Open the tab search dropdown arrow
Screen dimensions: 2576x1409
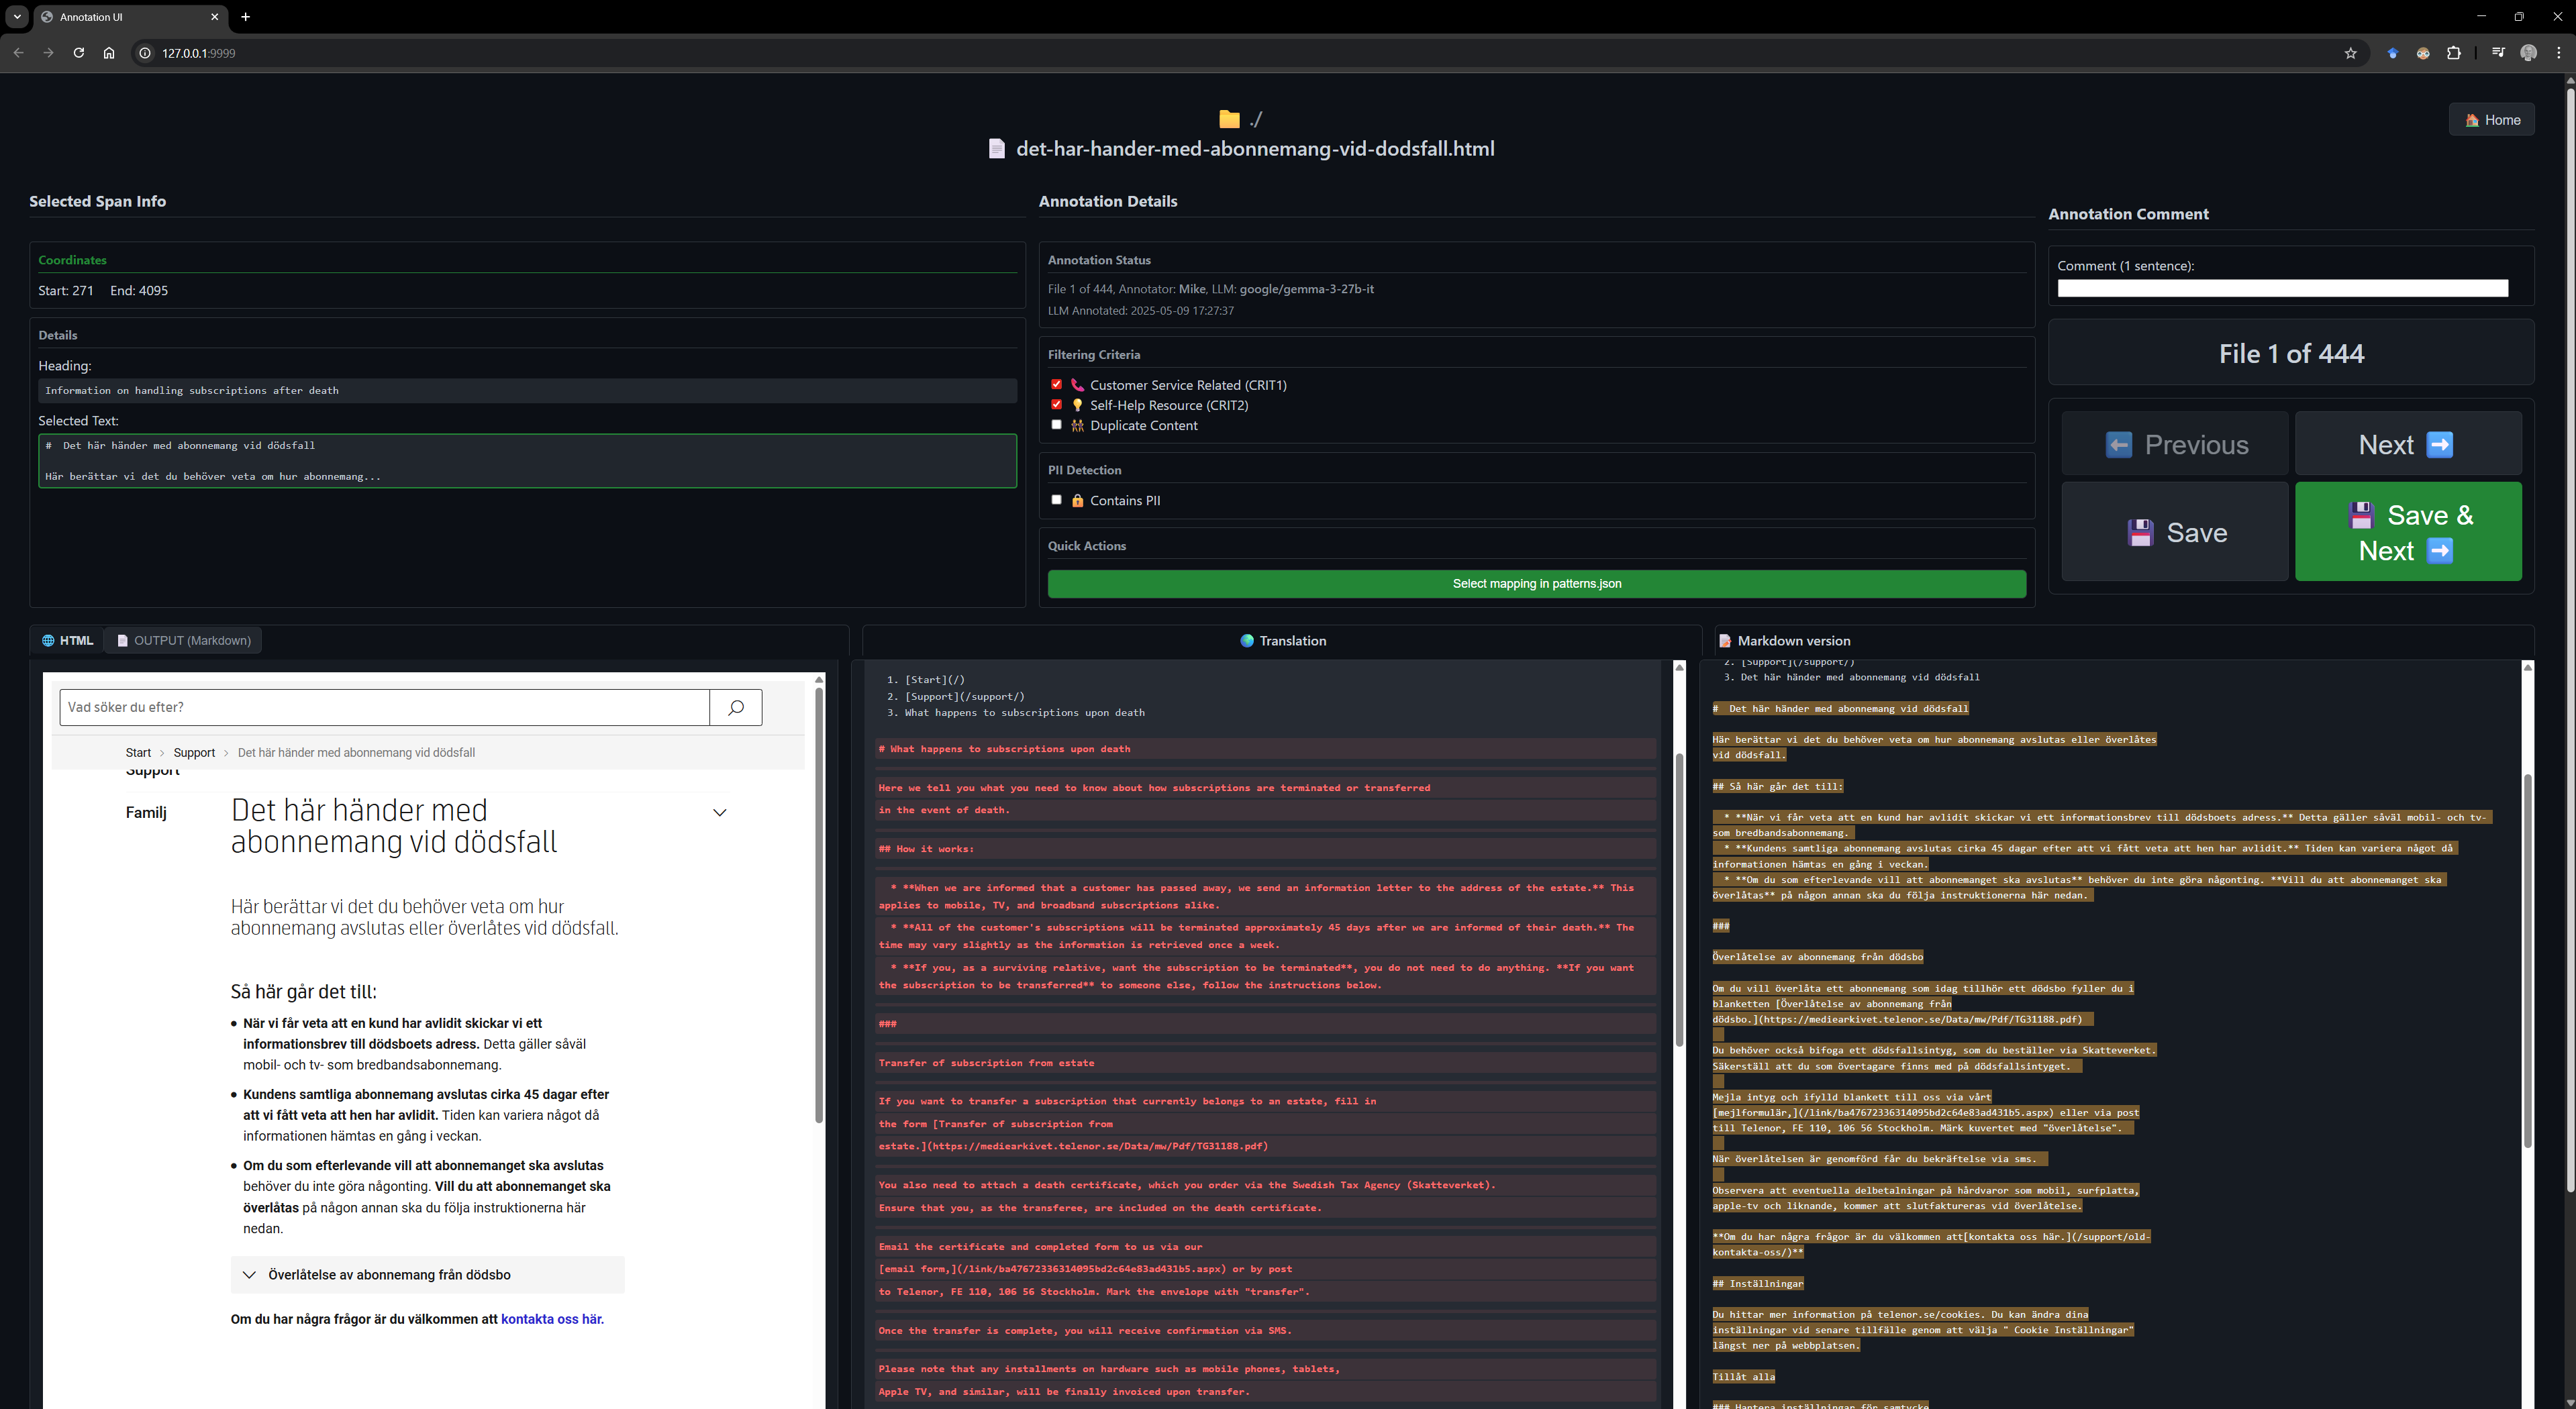pos(17,17)
